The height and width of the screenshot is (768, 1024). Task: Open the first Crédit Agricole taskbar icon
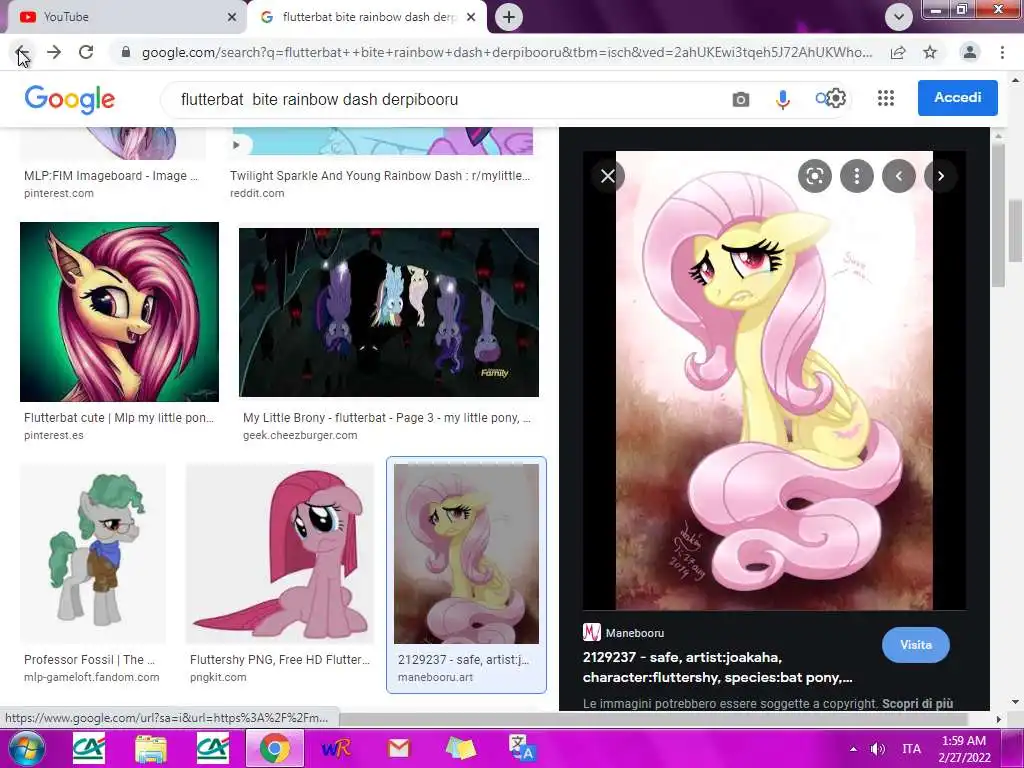pyautogui.click(x=89, y=749)
